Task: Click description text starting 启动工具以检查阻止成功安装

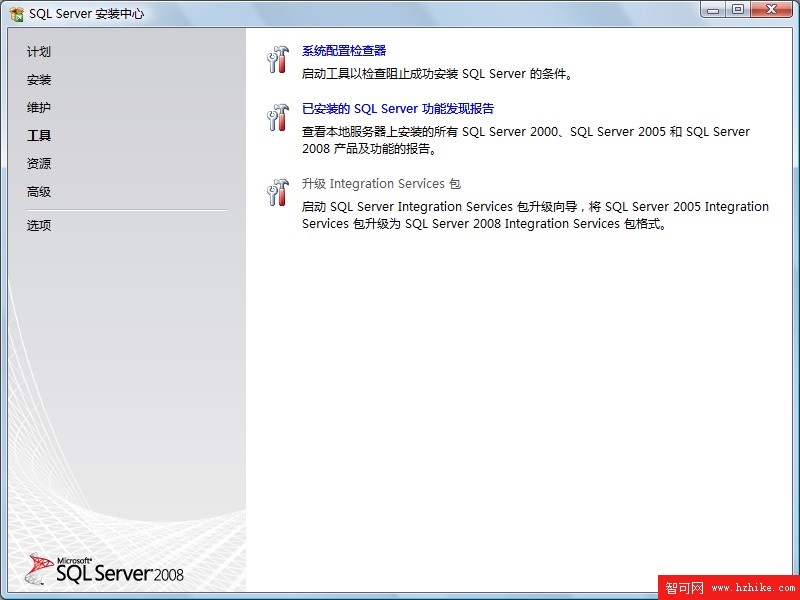Action: (x=438, y=74)
